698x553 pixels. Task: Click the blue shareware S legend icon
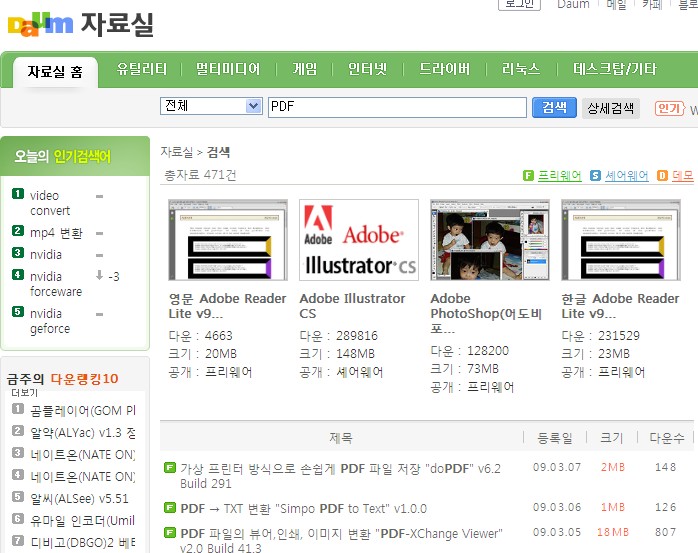[x=595, y=176]
